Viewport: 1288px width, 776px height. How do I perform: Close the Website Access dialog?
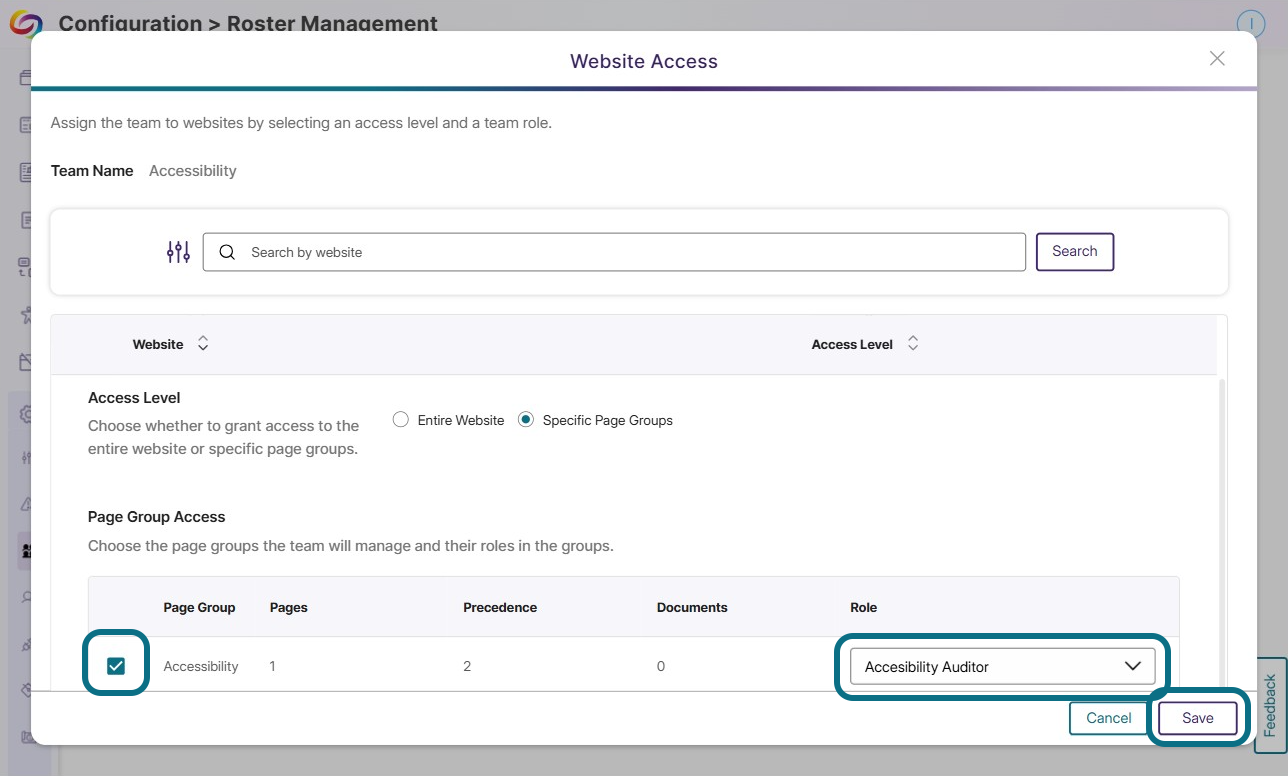click(1217, 58)
